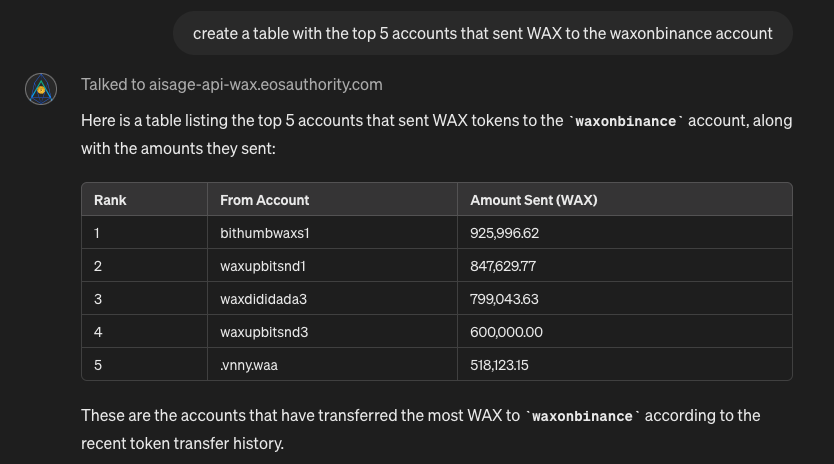Click the 'Rank' column header

point(110,200)
